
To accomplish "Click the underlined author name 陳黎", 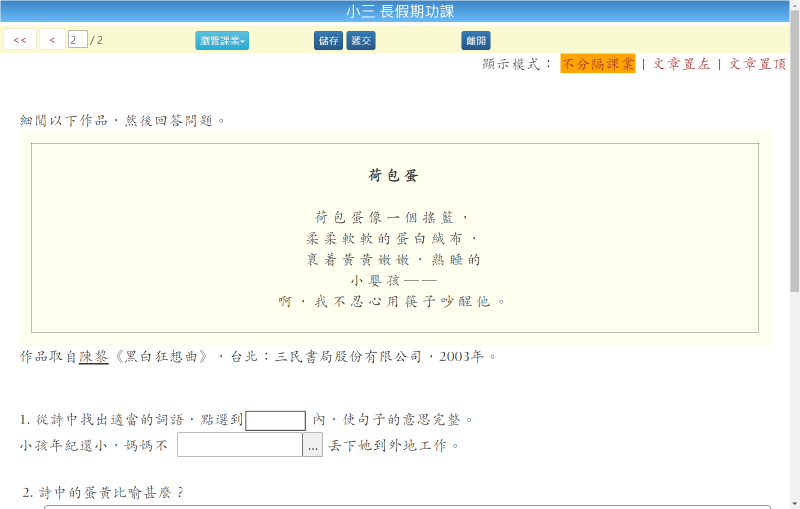I will tap(93, 356).
